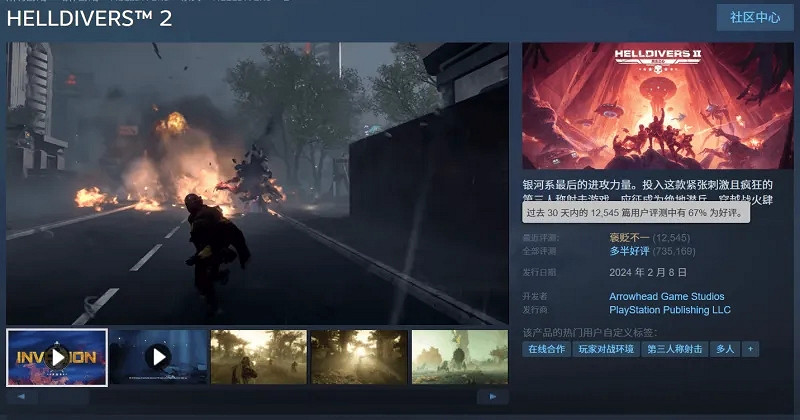This screenshot has width=800, height=420.
Task: Open the 在线合作 tag
Action: 546,349
